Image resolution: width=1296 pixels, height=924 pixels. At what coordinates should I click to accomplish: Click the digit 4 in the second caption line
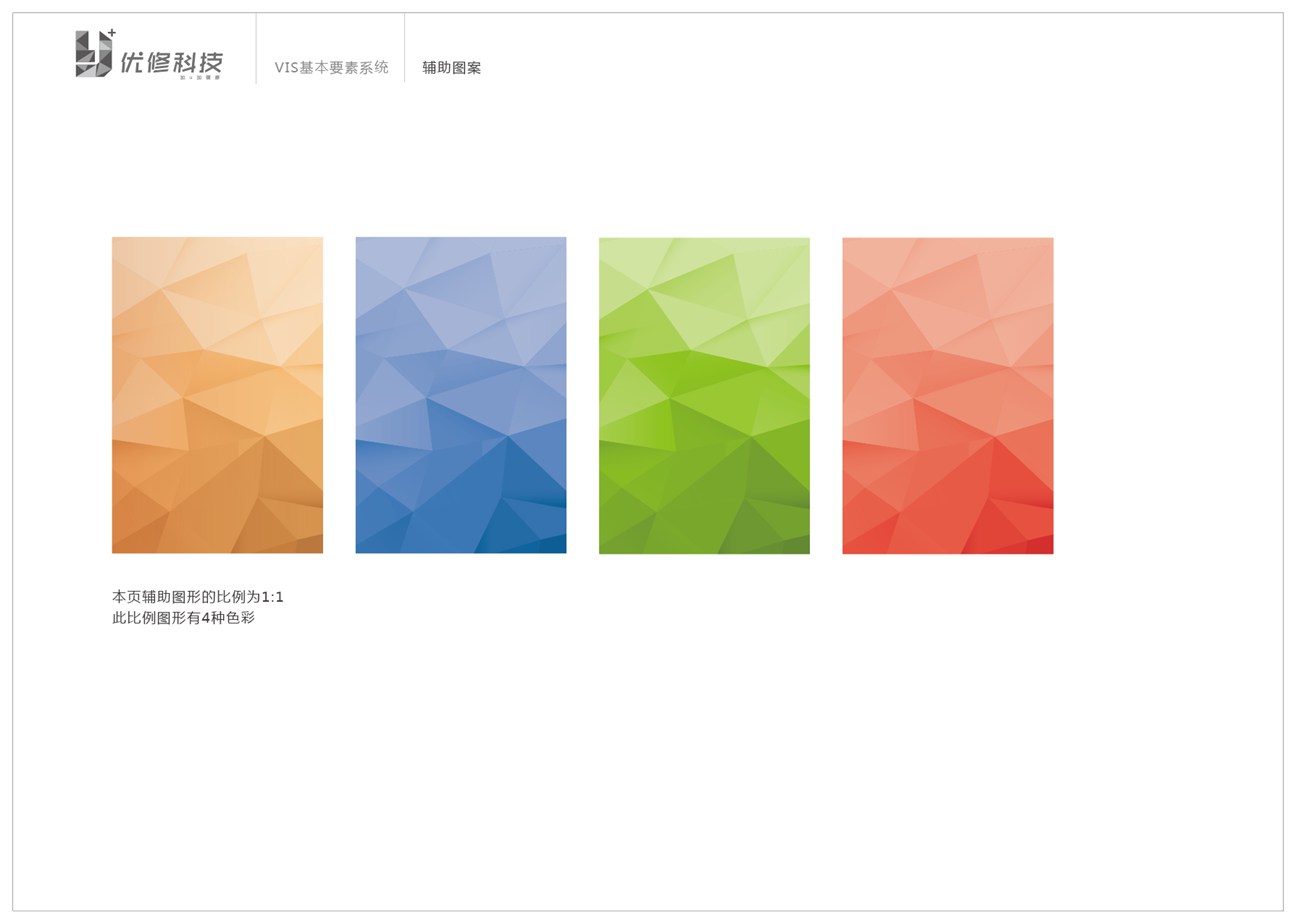pyautogui.click(x=206, y=618)
